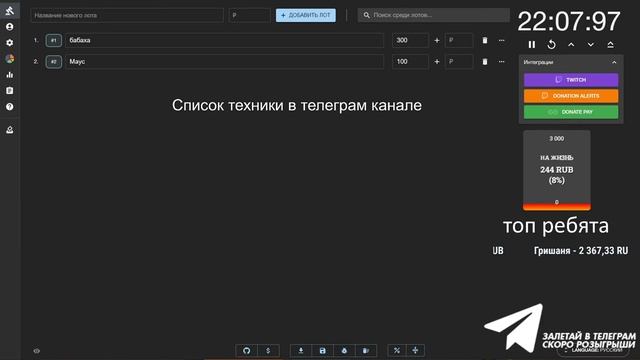Image resolution: width=640 pixels, height=360 pixels.
Task: Pause the auction timer
Action: tap(531, 44)
